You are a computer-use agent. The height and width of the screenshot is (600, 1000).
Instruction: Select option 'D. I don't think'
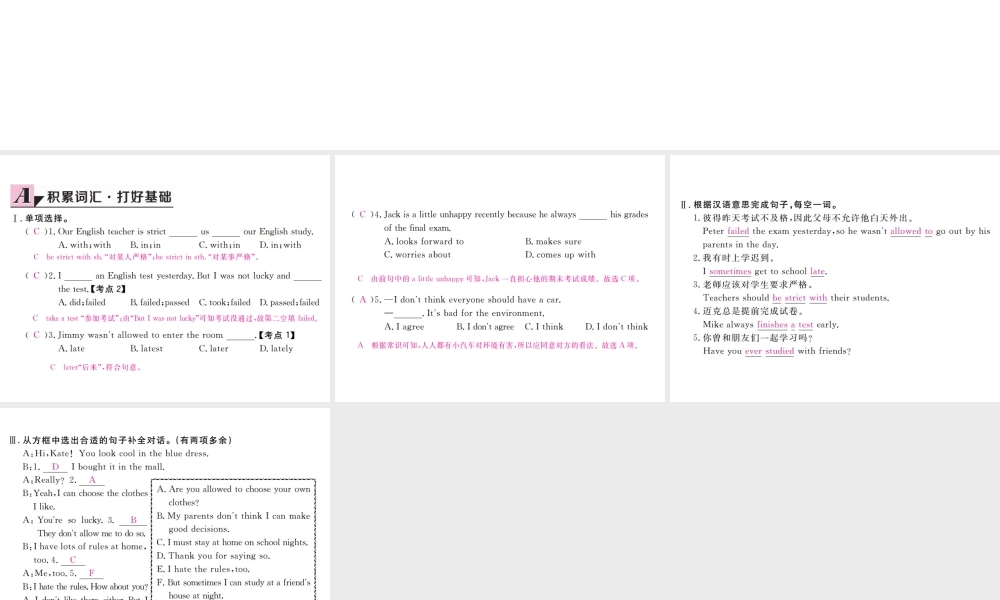pyautogui.click(x=616, y=326)
